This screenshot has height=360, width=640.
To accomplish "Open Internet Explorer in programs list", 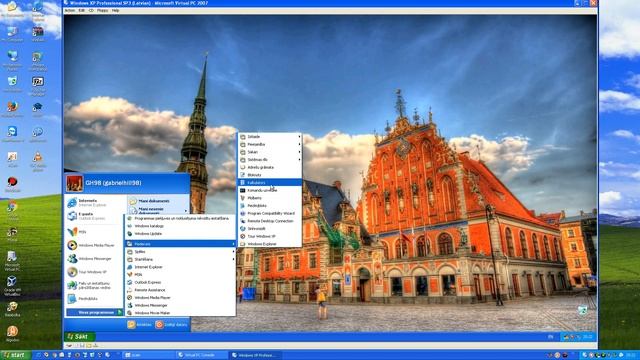I will 180,267.
